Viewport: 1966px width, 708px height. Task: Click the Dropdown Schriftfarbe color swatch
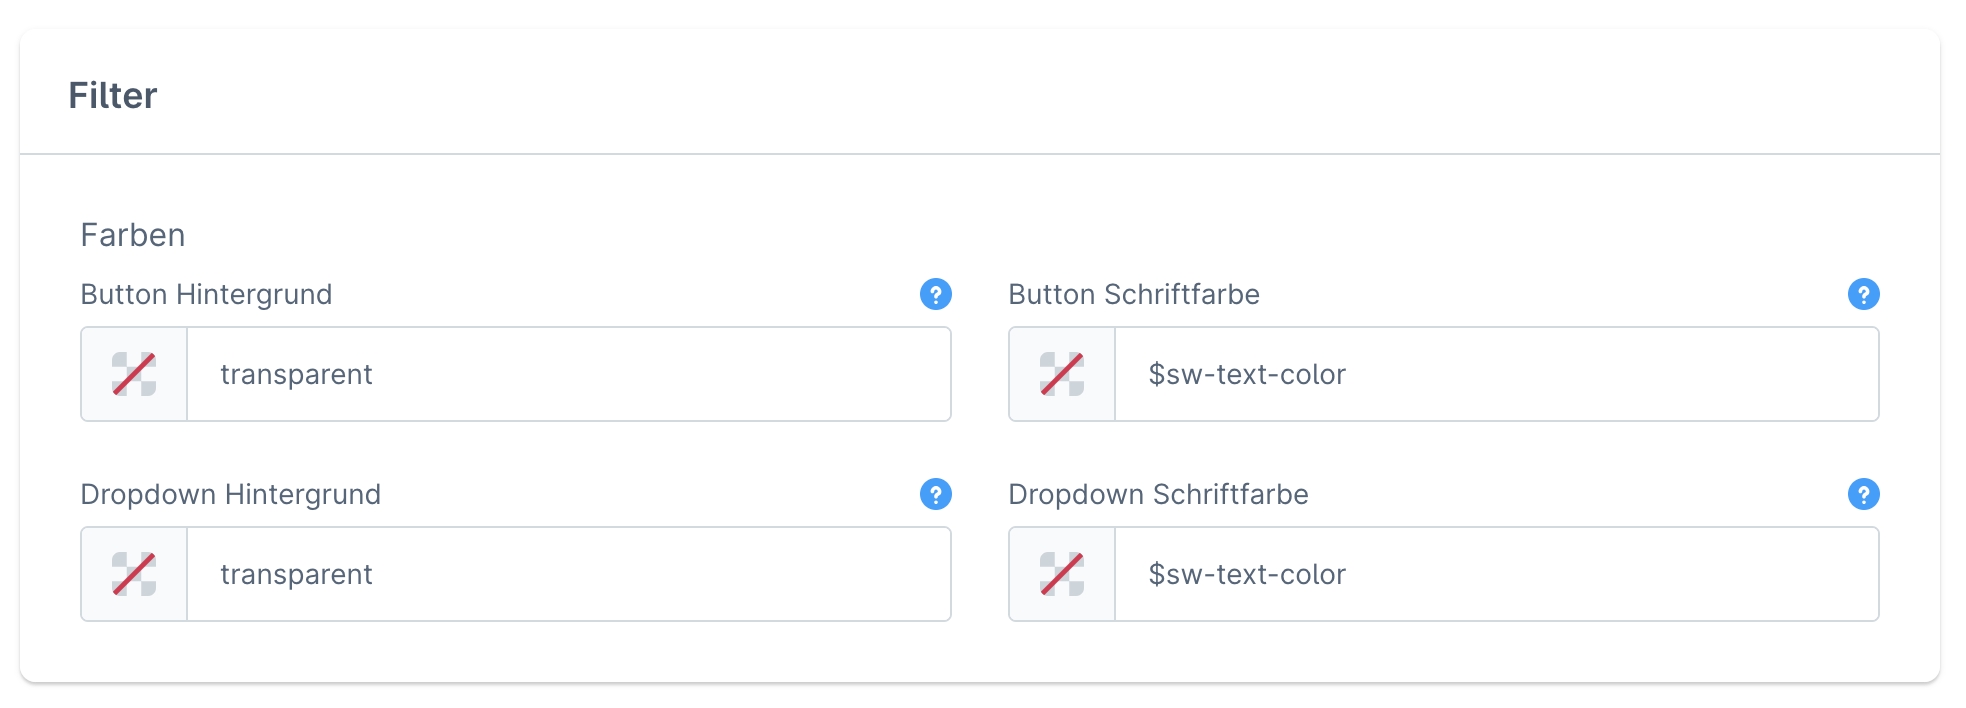1062,574
